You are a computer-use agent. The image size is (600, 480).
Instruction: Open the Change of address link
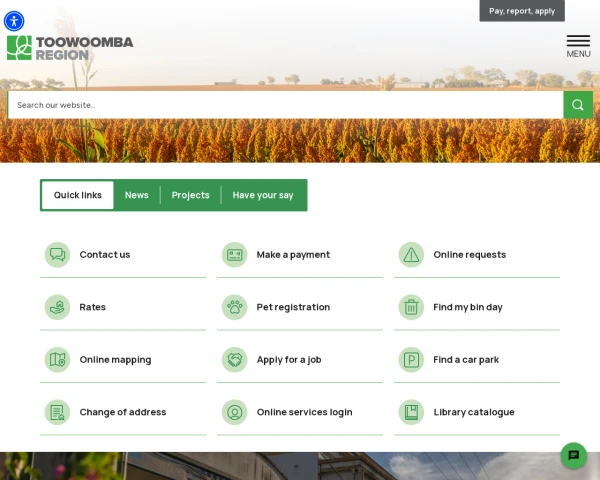click(x=123, y=412)
